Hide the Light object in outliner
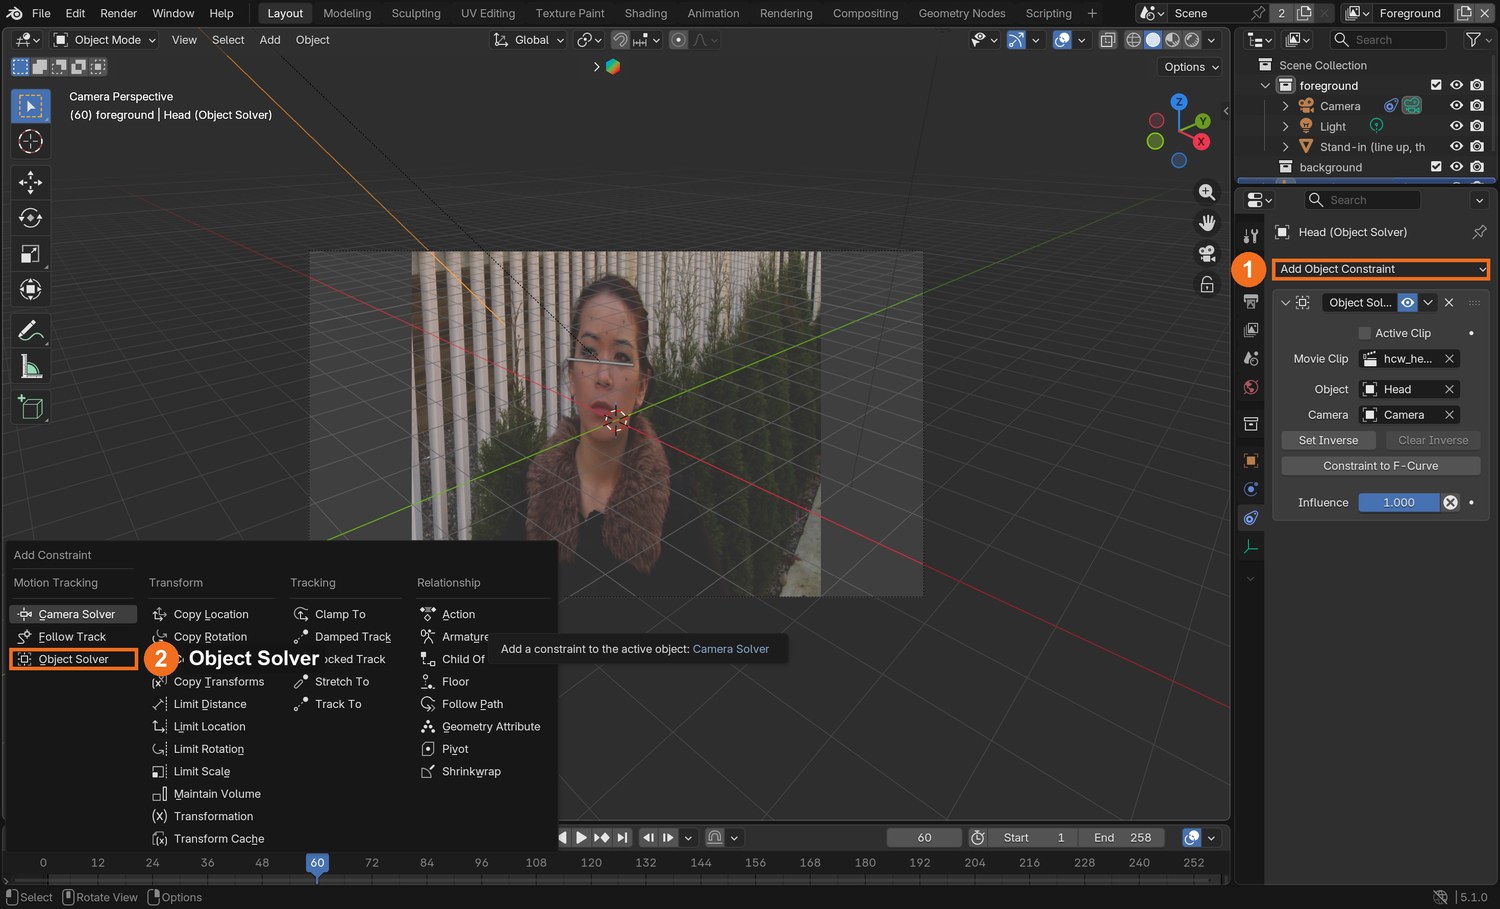 [x=1456, y=126]
